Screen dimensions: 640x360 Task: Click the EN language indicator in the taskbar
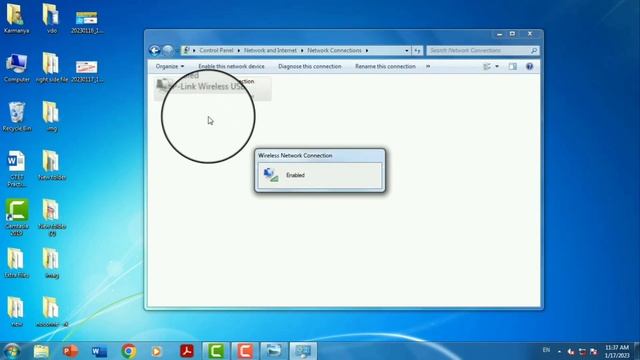coord(546,350)
